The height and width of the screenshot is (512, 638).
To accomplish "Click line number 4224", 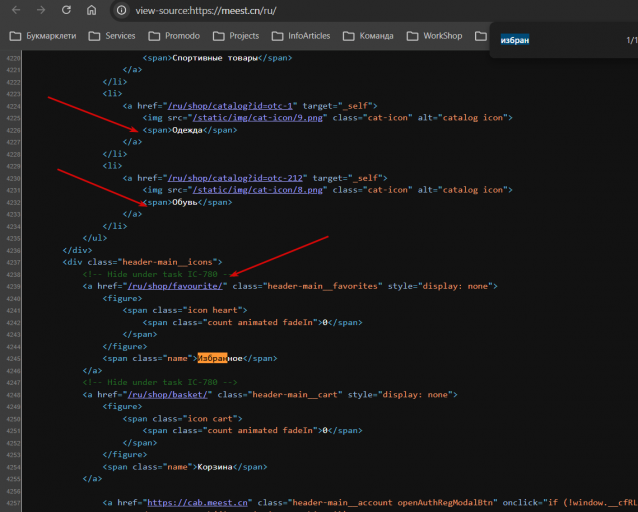I will point(13,107).
